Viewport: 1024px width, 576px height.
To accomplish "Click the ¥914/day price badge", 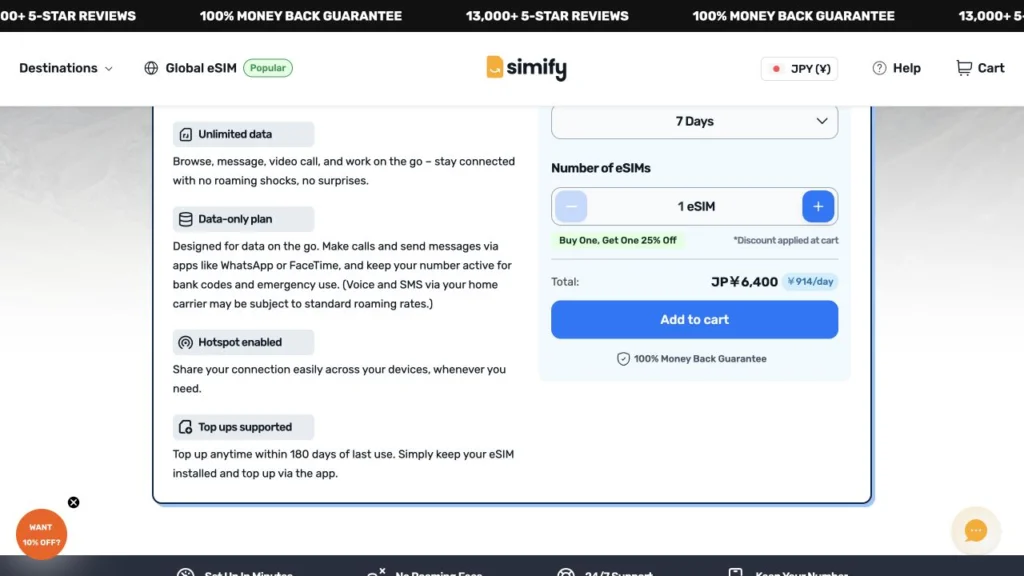I will pyautogui.click(x=810, y=281).
